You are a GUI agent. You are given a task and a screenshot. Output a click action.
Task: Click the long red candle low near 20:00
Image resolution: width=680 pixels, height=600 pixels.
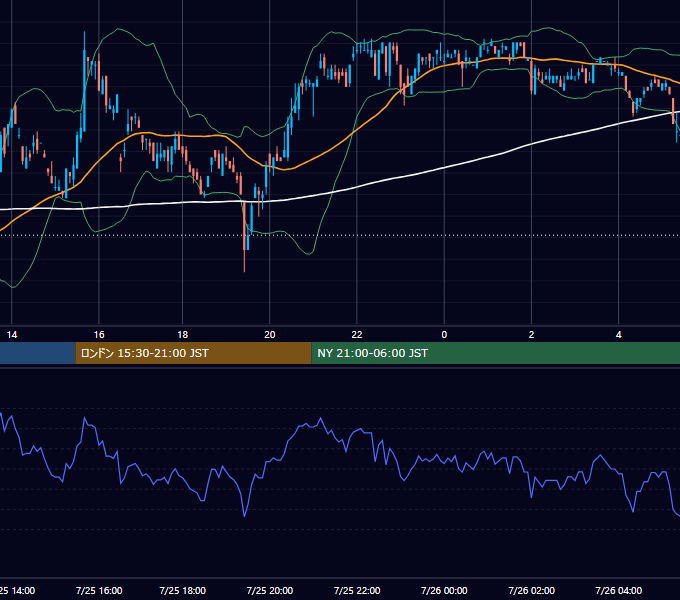244,238
